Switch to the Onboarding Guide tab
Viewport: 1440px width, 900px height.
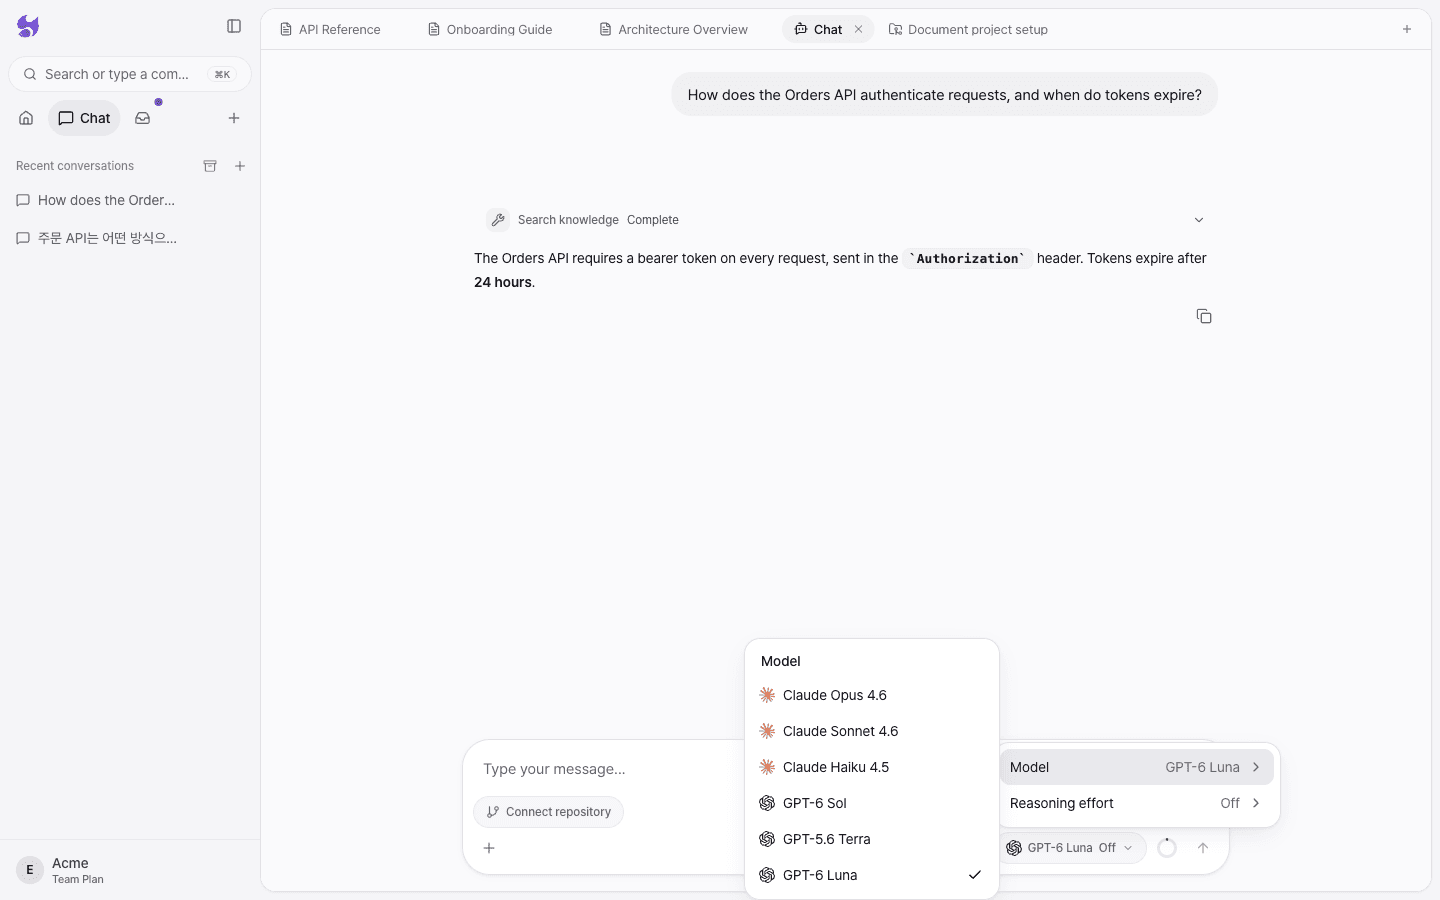pyautogui.click(x=490, y=29)
